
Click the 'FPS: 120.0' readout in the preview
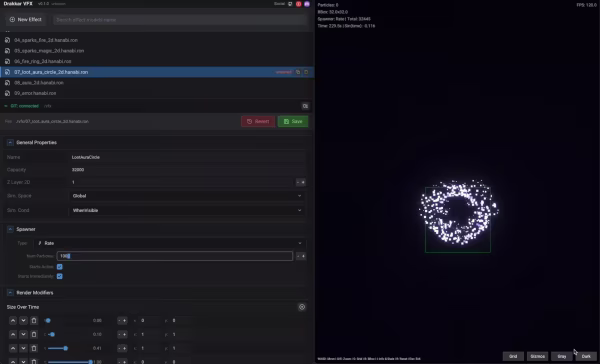point(586,5)
